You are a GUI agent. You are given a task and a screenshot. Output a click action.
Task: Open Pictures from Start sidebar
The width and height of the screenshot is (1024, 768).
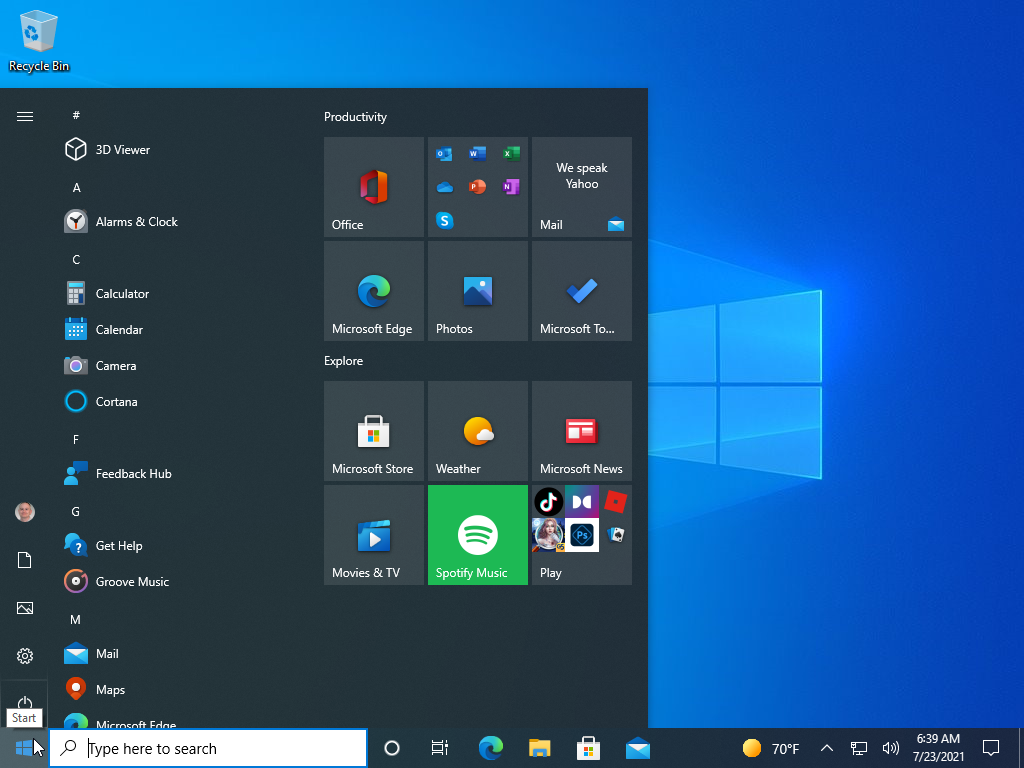tap(25, 608)
